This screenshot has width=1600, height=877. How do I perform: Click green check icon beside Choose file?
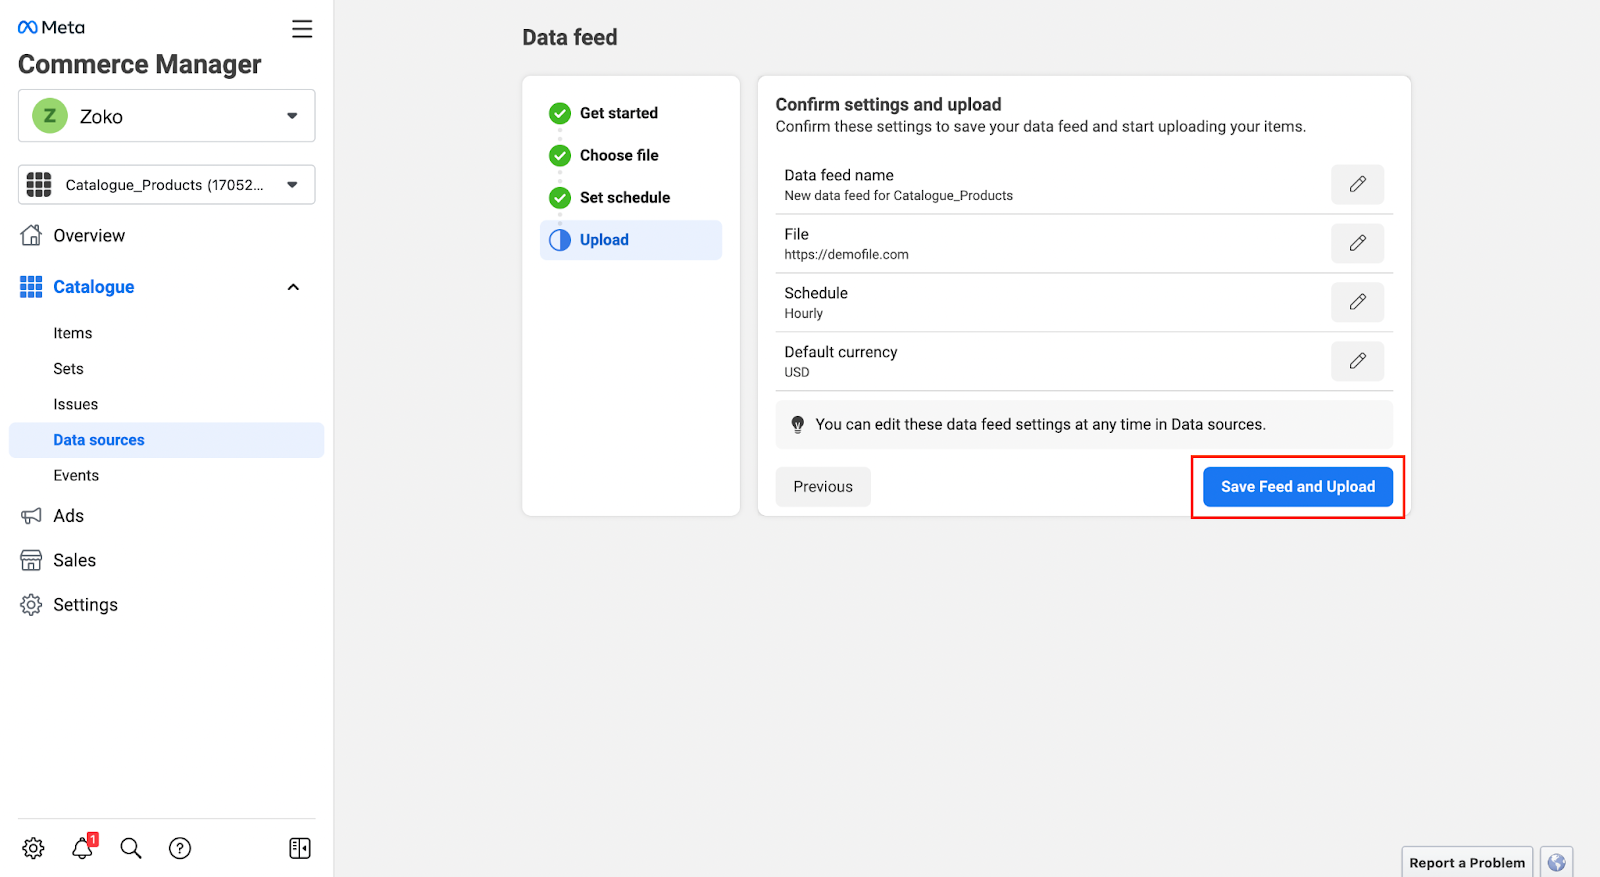click(560, 155)
